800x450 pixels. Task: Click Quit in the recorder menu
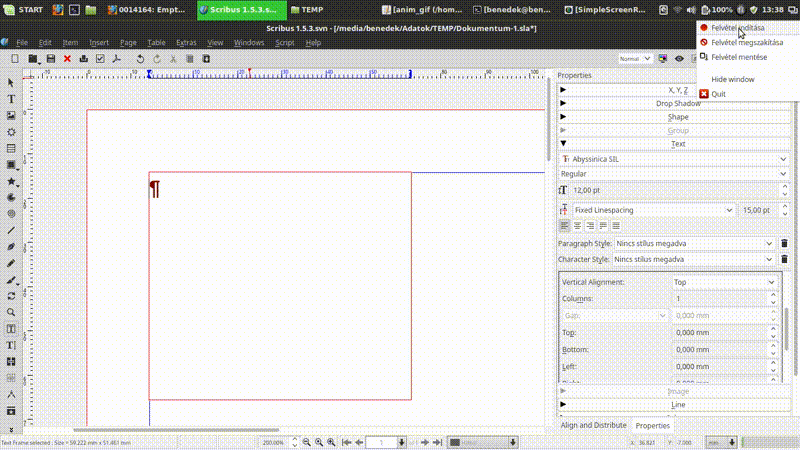pyautogui.click(x=718, y=94)
